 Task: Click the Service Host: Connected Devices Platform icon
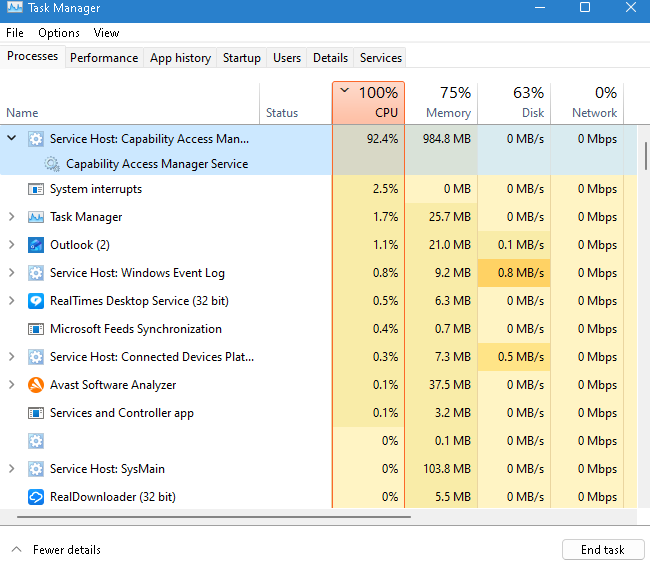[x=36, y=357]
